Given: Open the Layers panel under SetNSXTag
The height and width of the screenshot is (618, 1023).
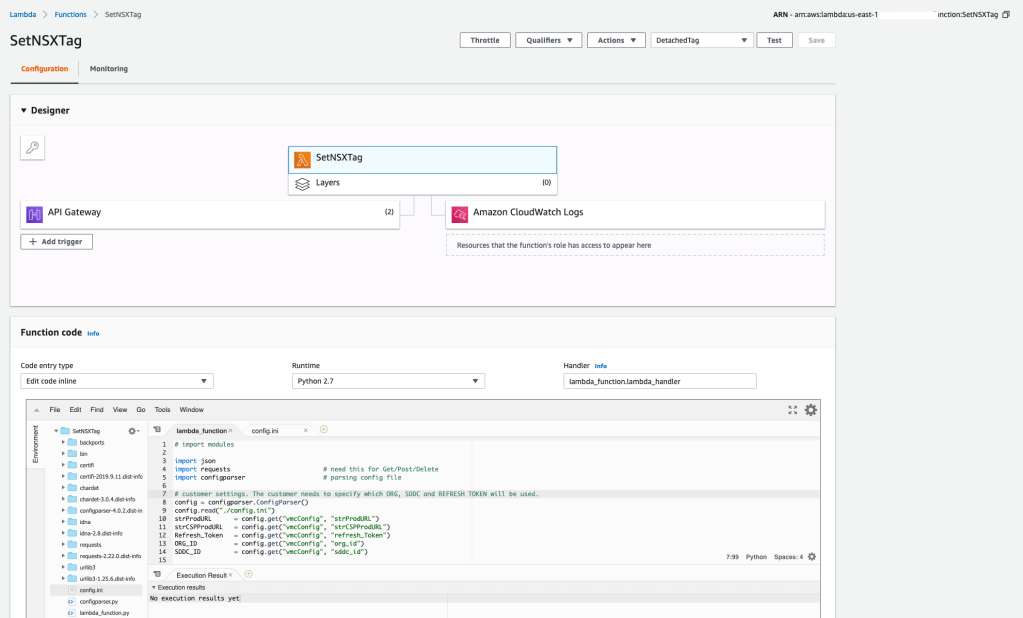Looking at the screenshot, I should tap(421, 184).
